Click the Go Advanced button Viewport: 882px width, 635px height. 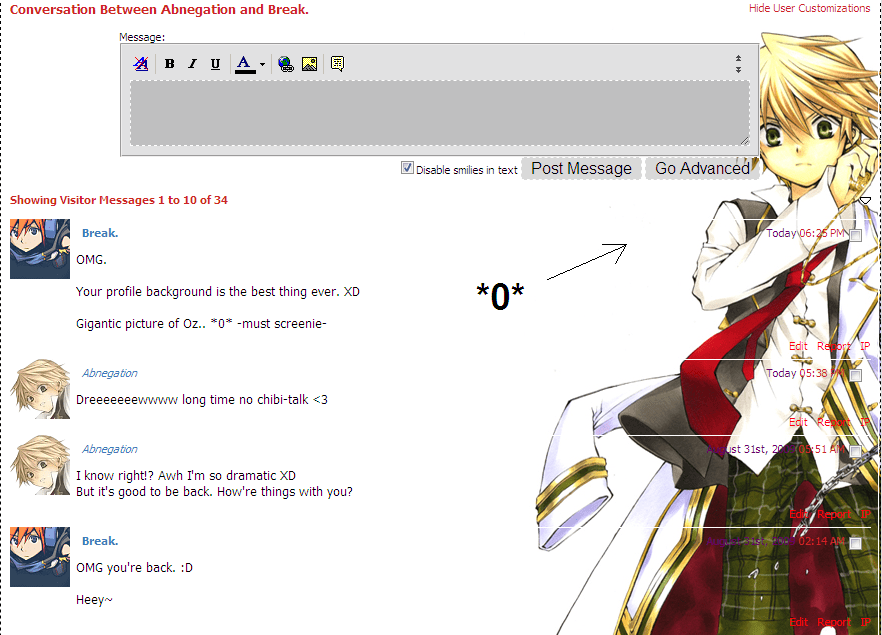coord(702,168)
